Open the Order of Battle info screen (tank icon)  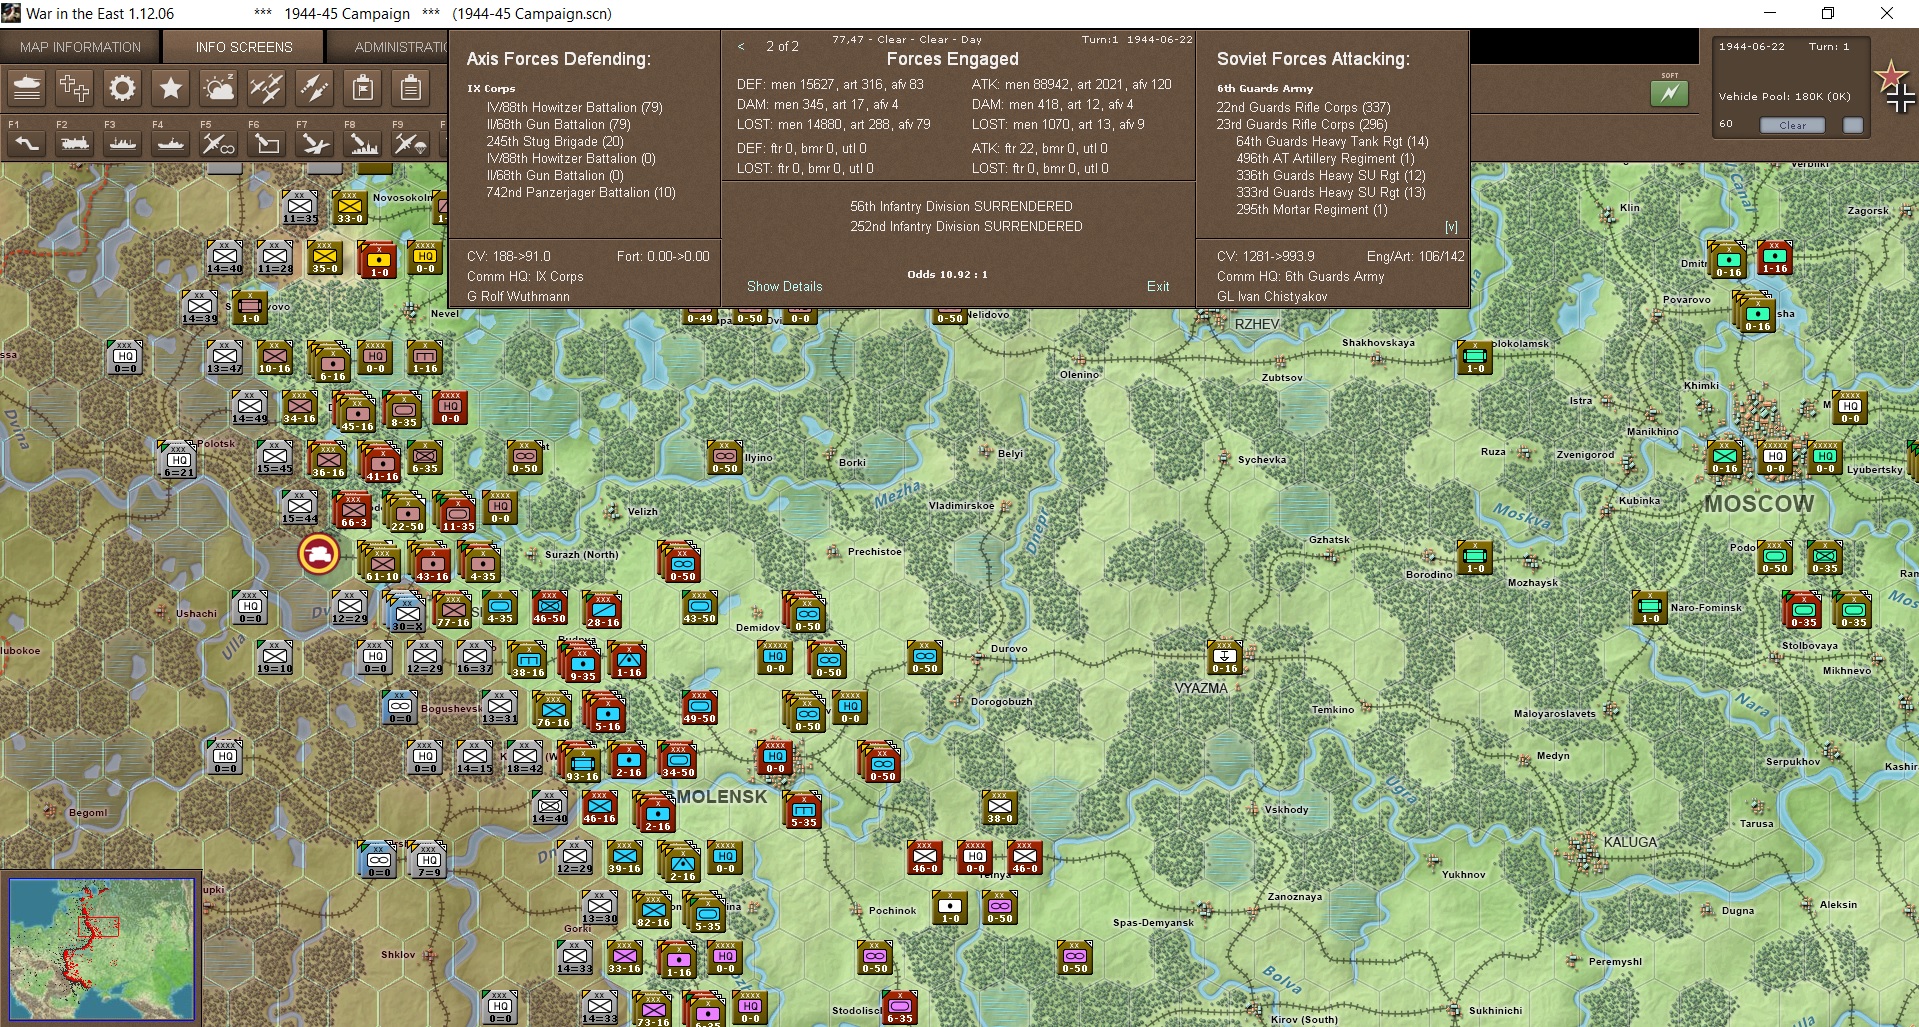[27, 89]
